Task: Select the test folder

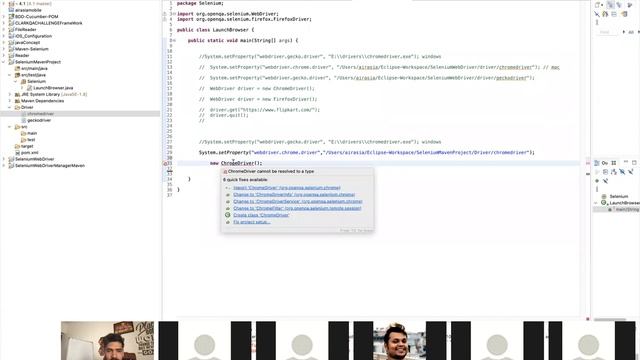Action: (31, 140)
